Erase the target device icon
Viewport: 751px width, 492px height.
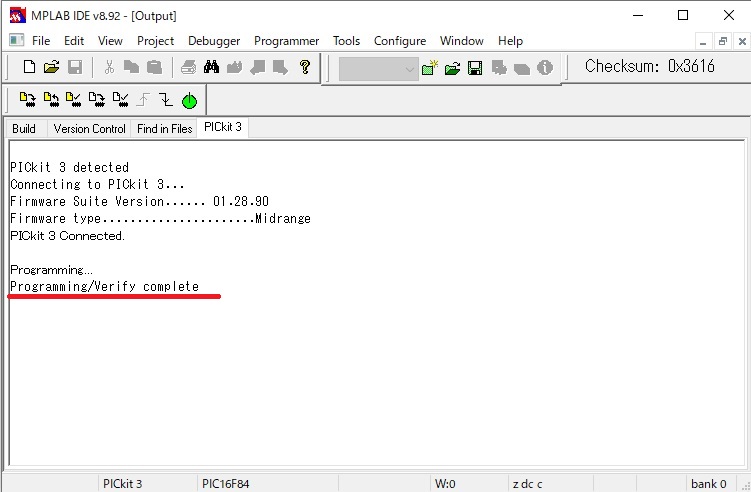tap(97, 99)
